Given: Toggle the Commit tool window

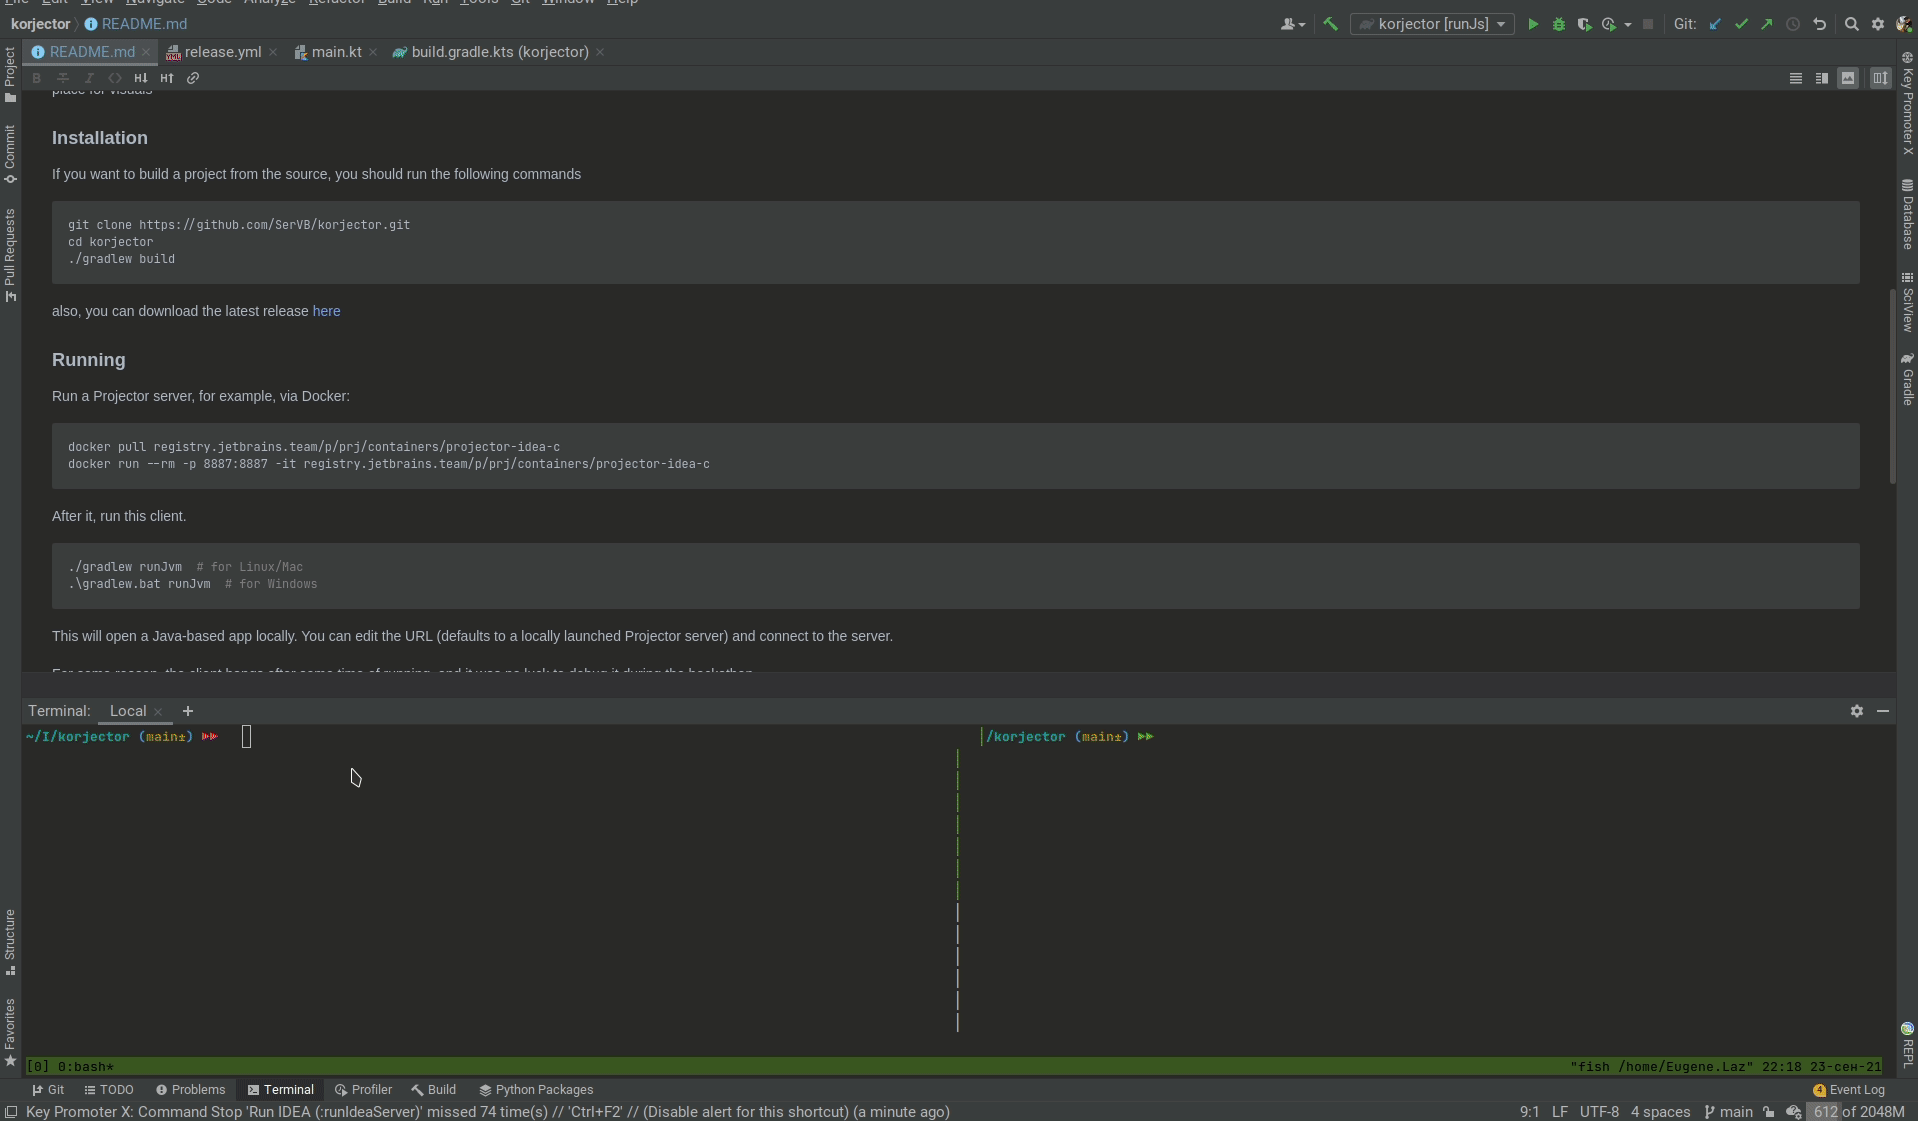Looking at the screenshot, I should point(10,154).
